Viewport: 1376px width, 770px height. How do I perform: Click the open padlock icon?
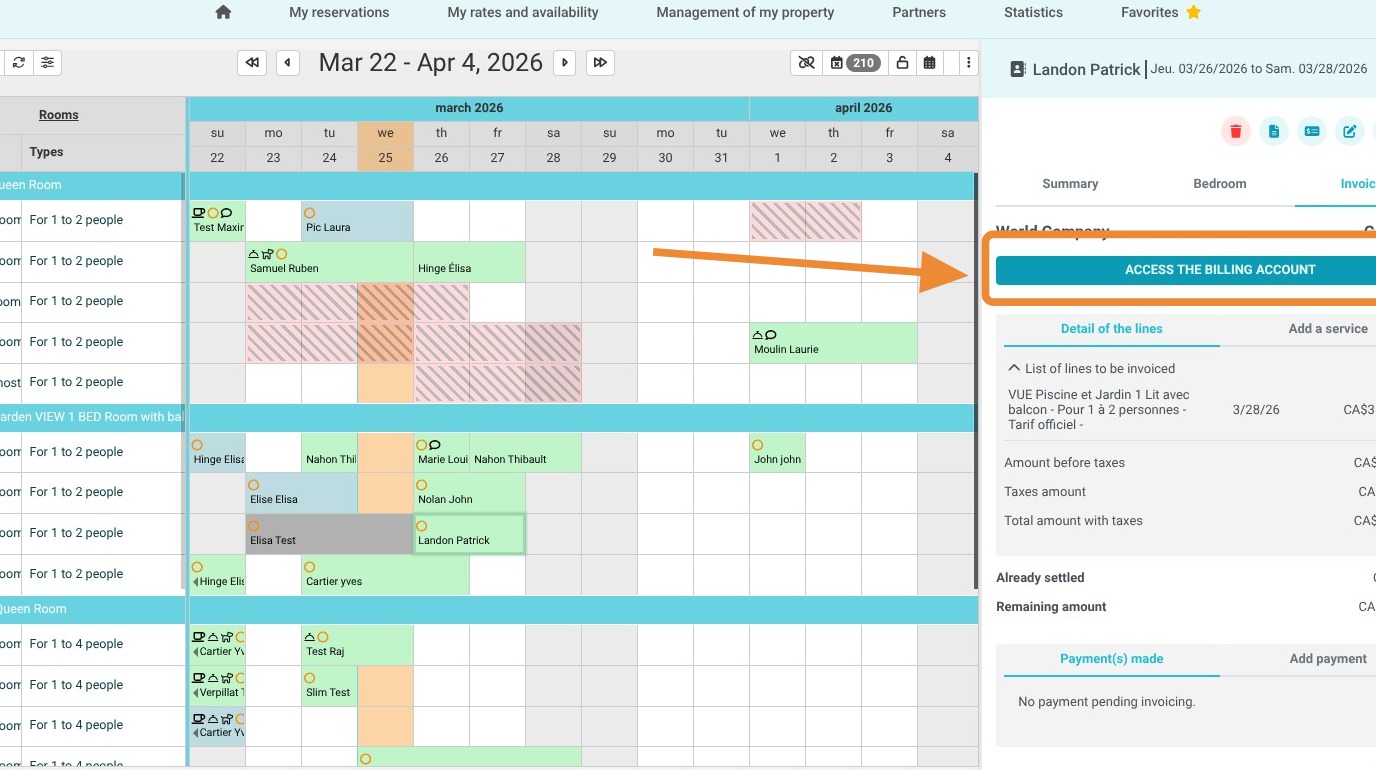tap(902, 63)
